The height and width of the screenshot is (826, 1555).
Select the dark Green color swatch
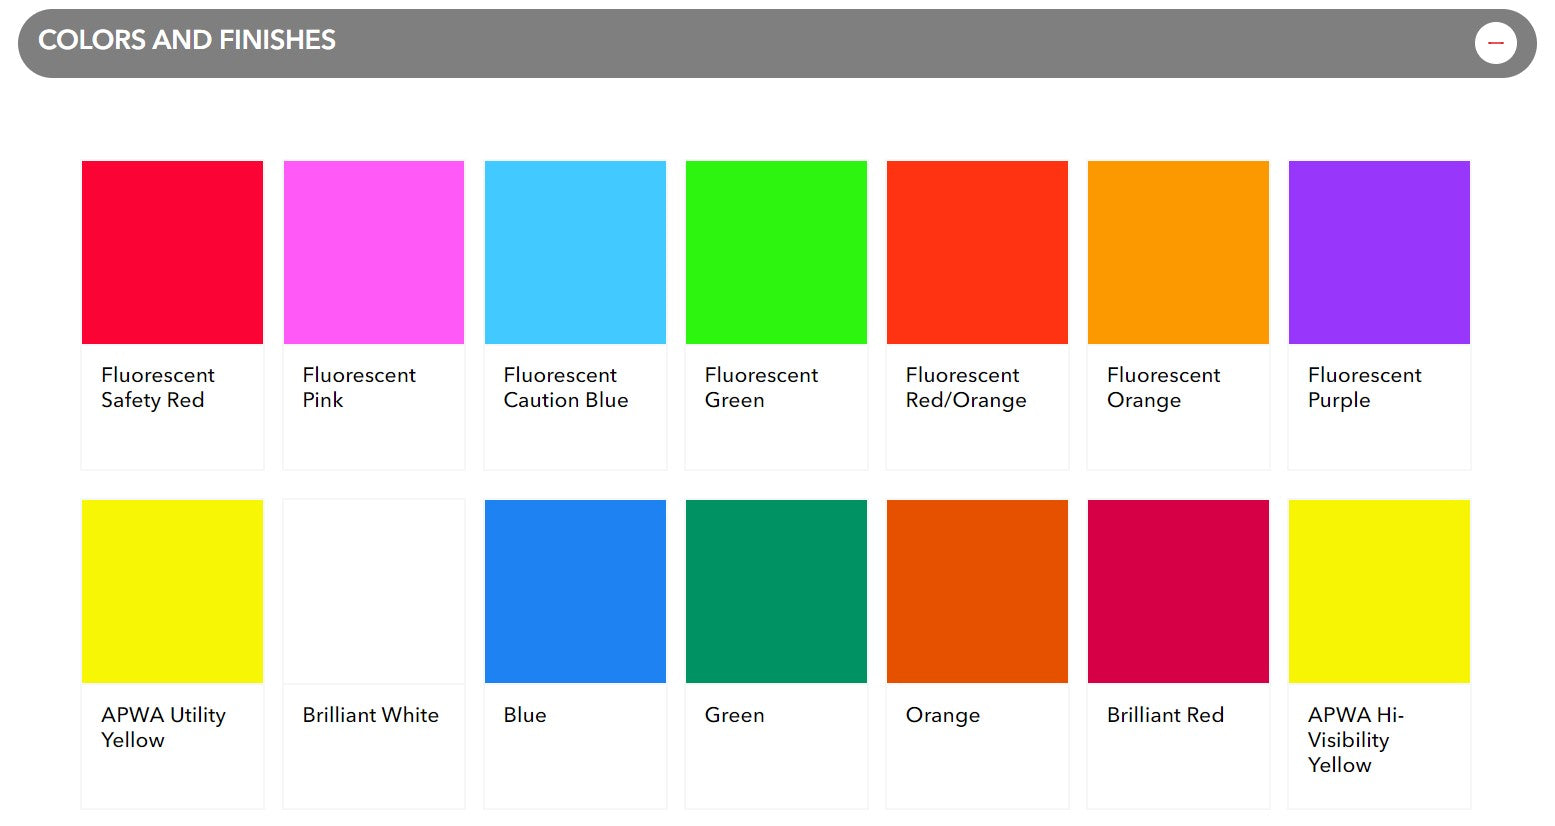776,591
